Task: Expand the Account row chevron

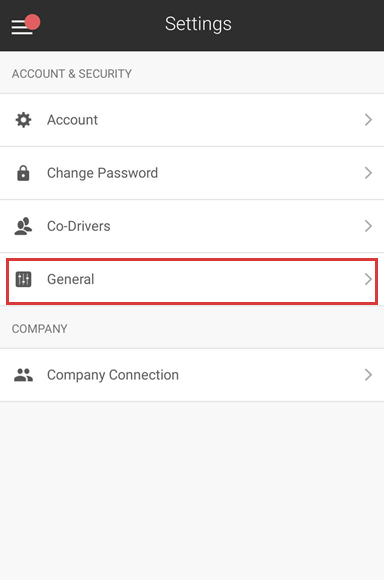Action: [368, 120]
